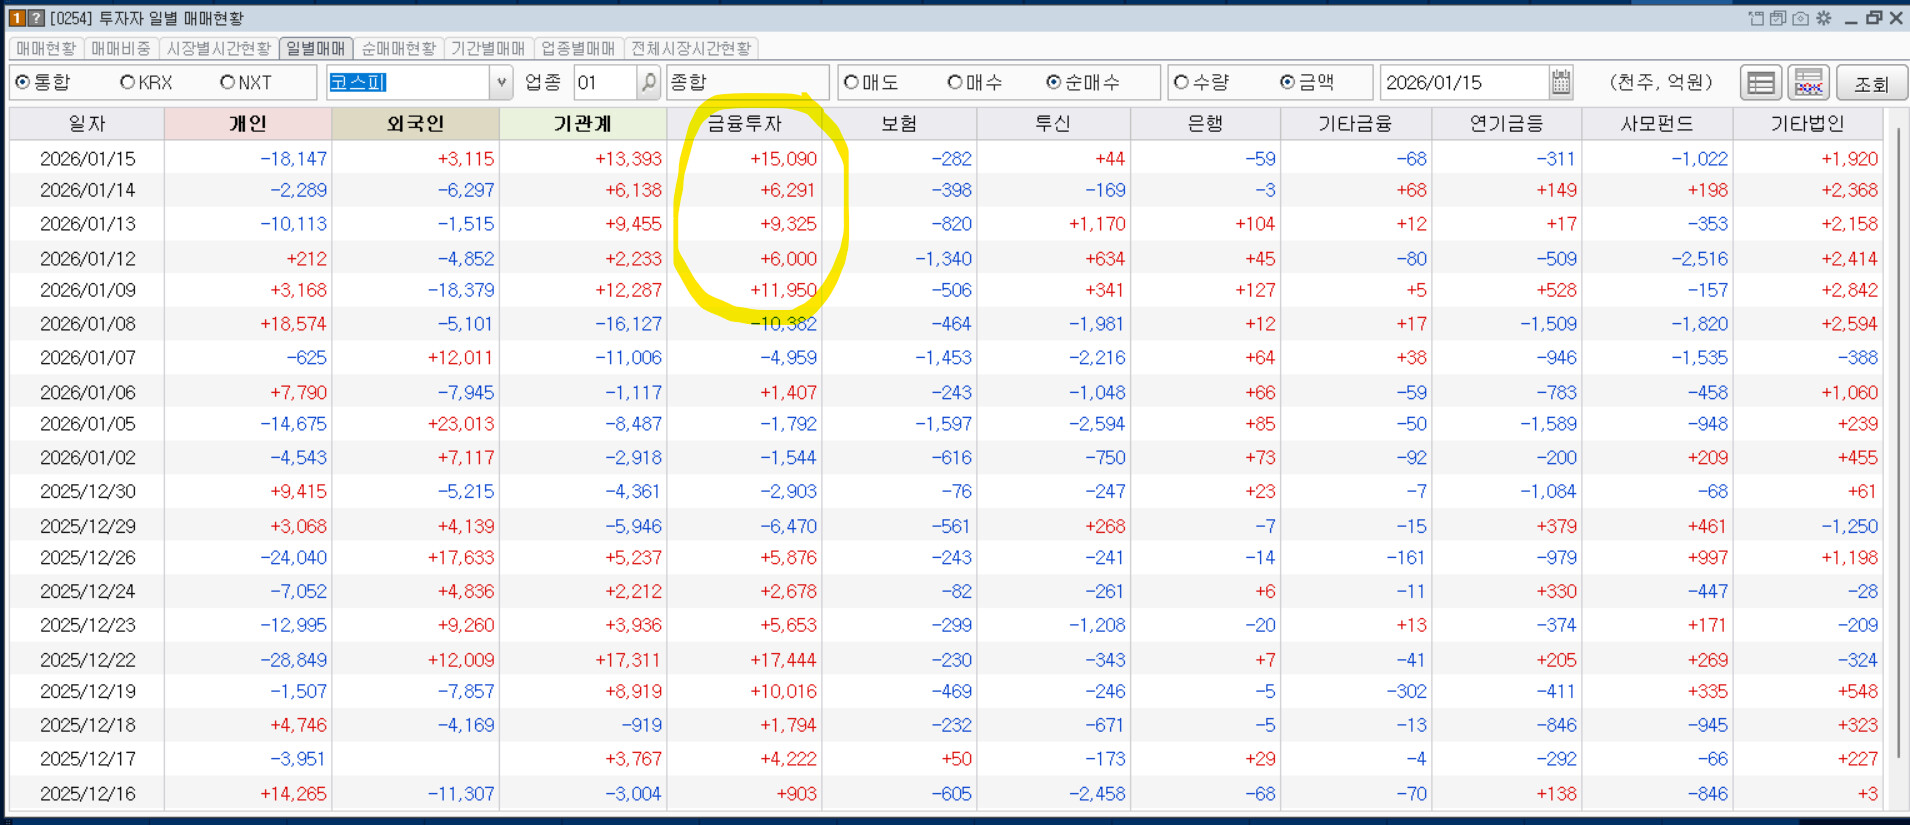The height and width of the screenshot is (825, 1910).
Task: Open the industry search magnifier icon
Action: tap(649, 82)
